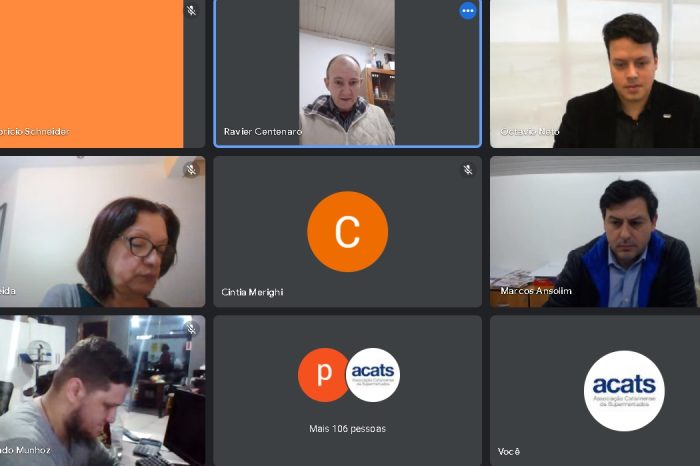Click muted mic icon on Cintia Merighi tile

click(467, 170)
